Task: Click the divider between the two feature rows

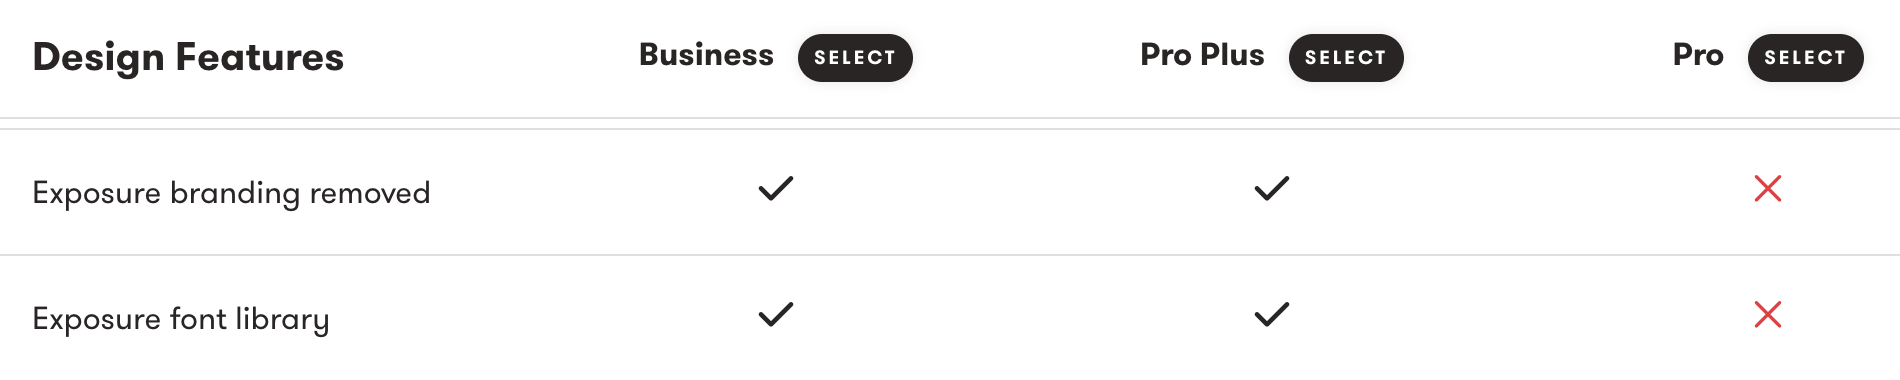Action: point(950,255)
